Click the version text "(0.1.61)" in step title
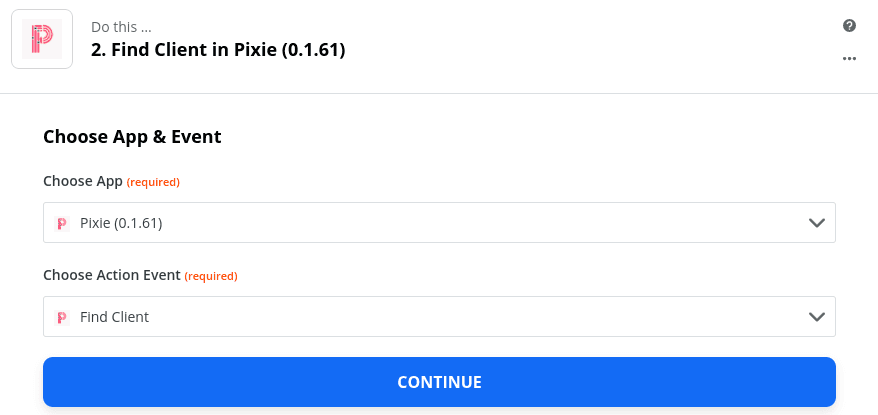The image size is (878, 415). (310, 50)
